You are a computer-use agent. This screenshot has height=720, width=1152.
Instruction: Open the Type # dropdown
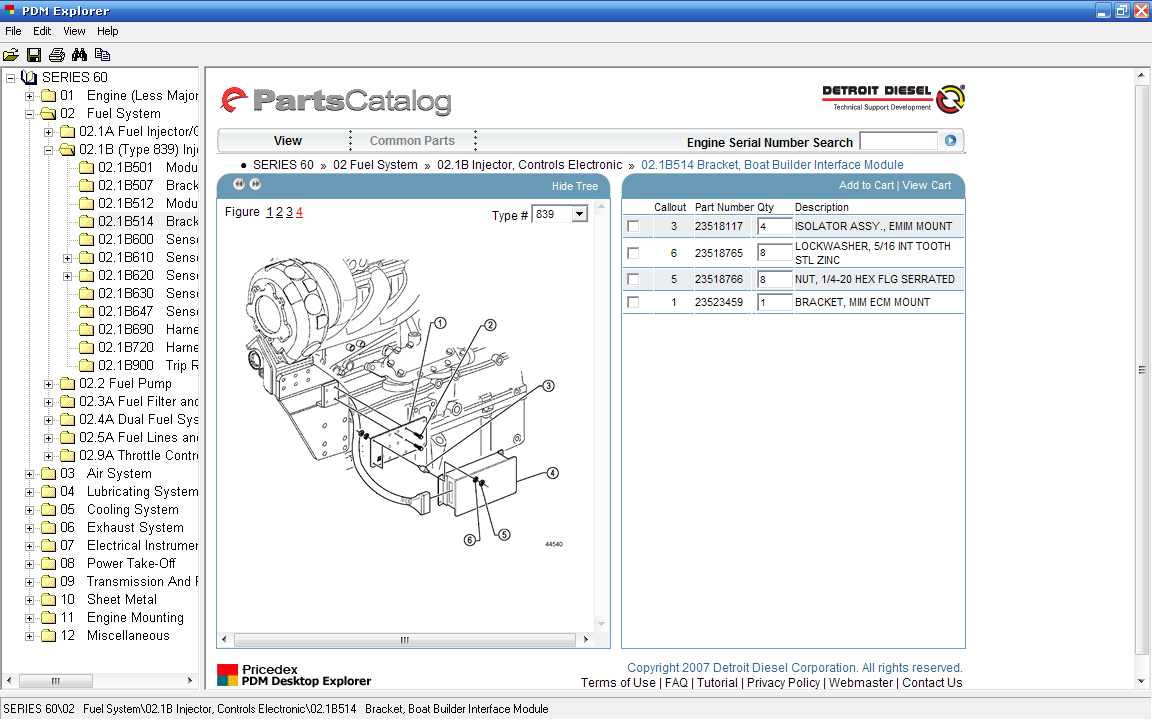coord(580,215)
